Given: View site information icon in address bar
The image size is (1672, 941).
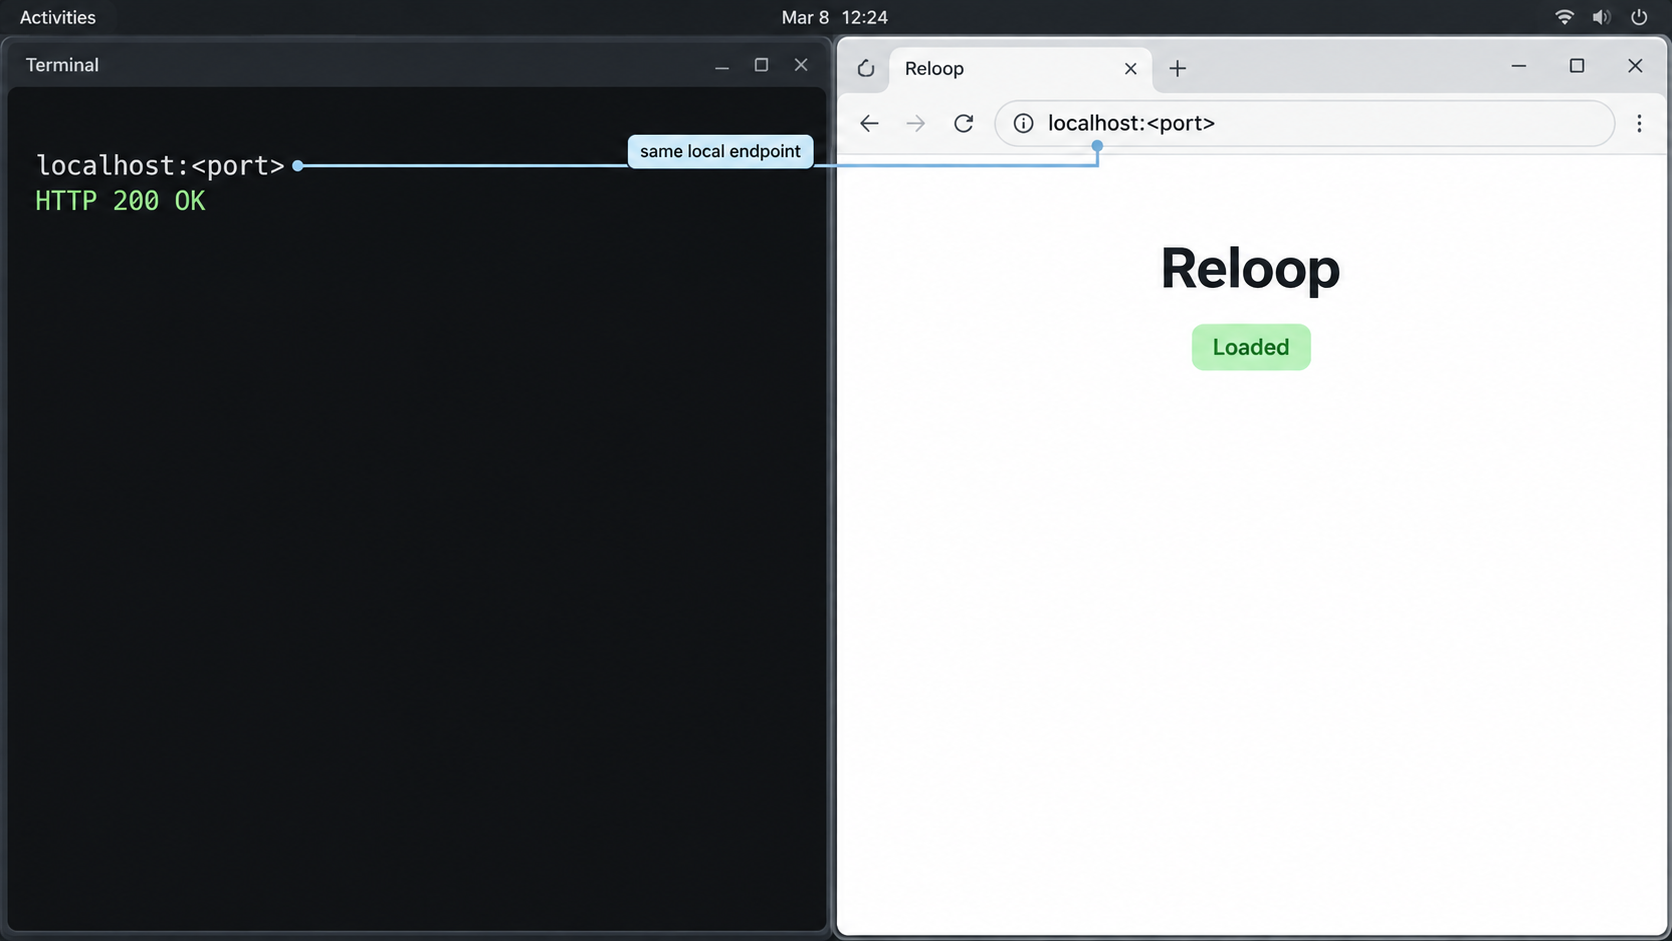Looking at the screenshot, I should (x=1023, y=123).
